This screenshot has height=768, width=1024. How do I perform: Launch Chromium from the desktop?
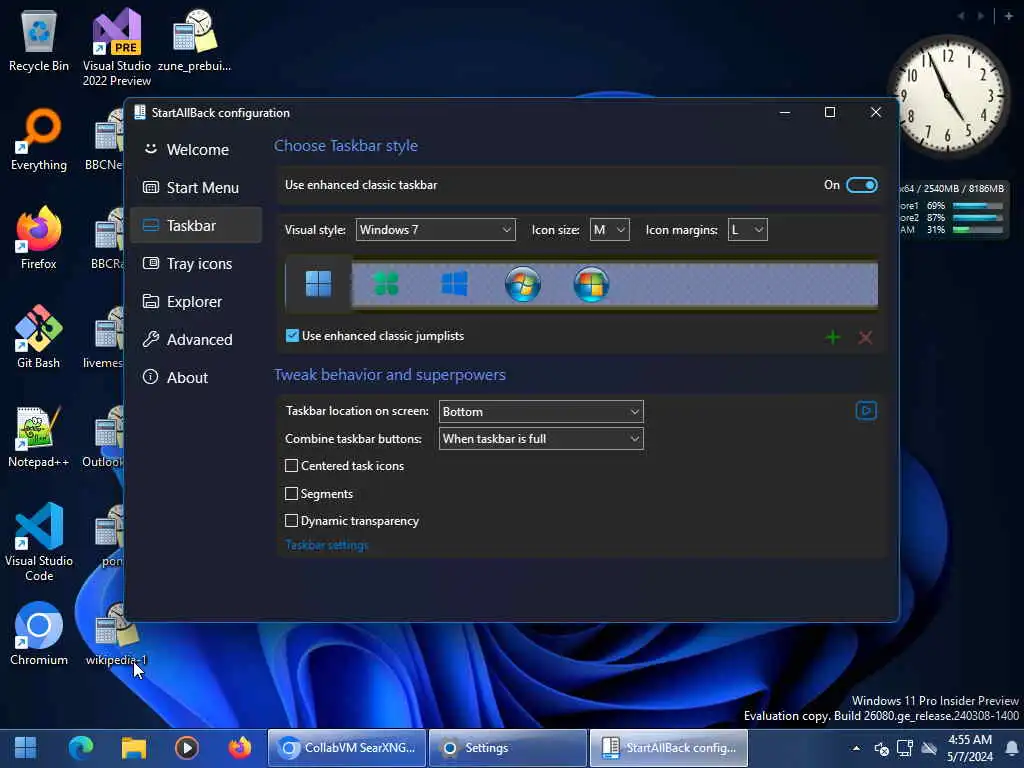click(39, 633)
